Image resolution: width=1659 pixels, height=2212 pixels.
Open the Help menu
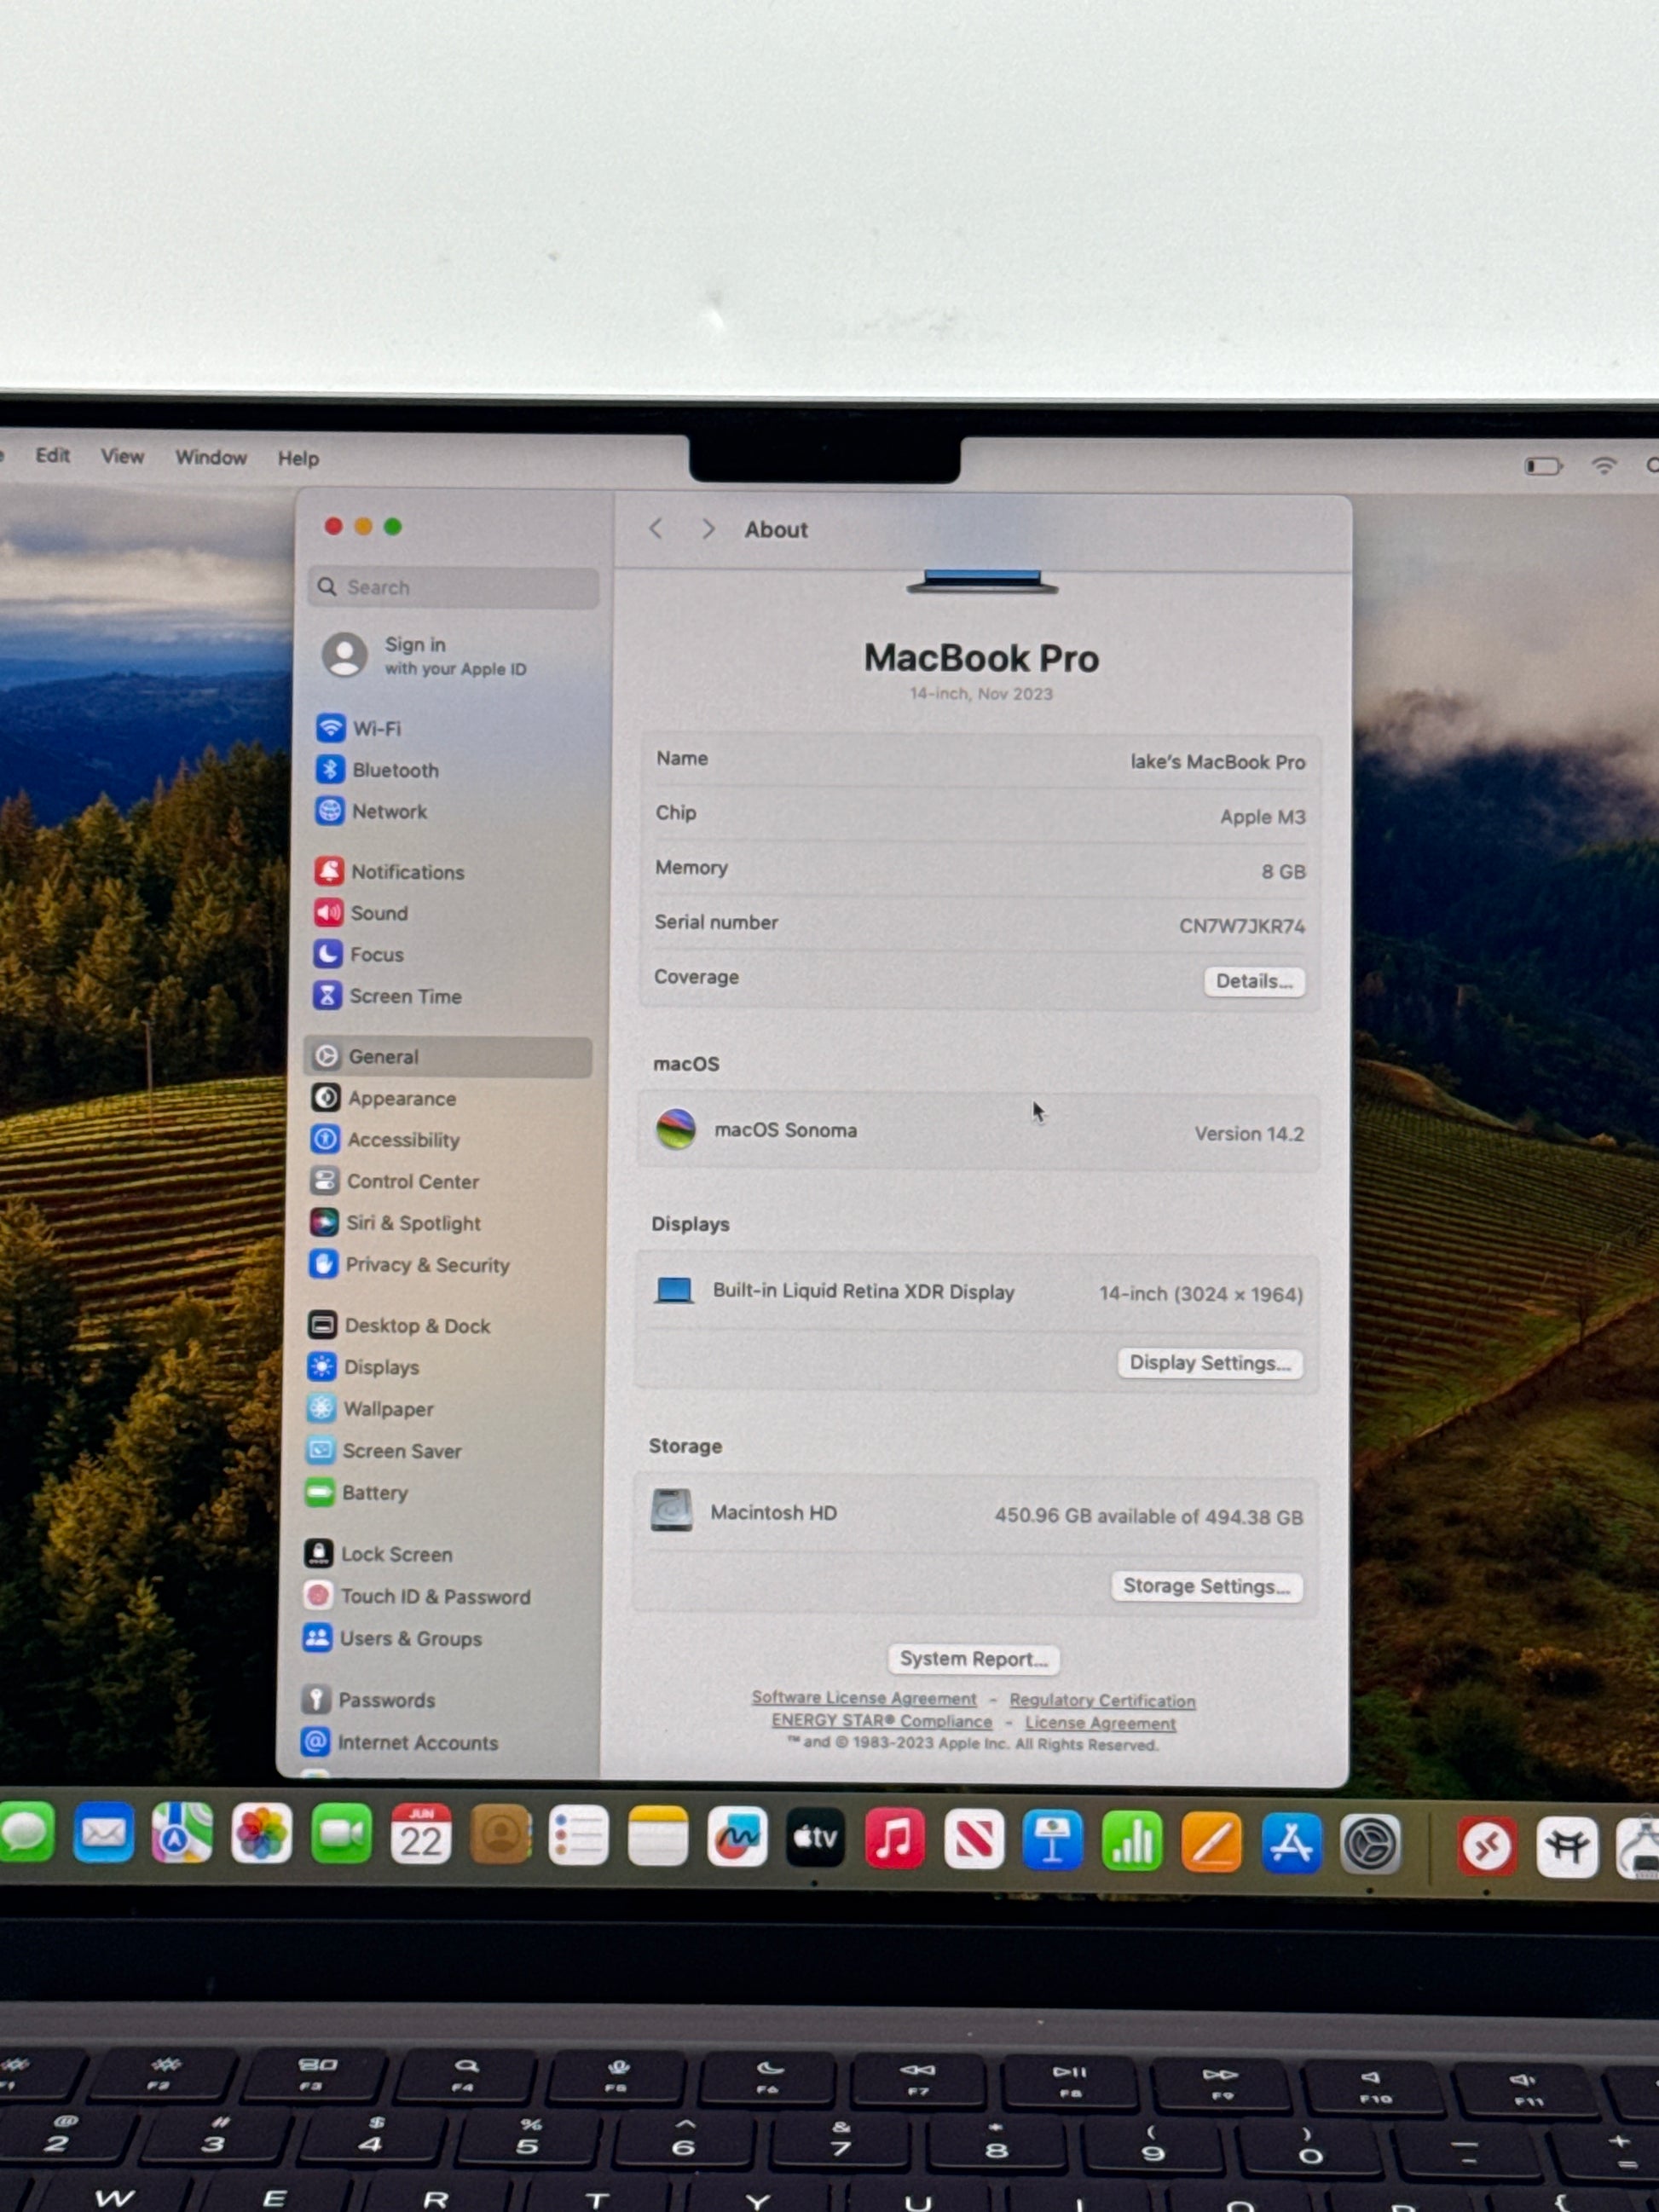pos(298,458)
